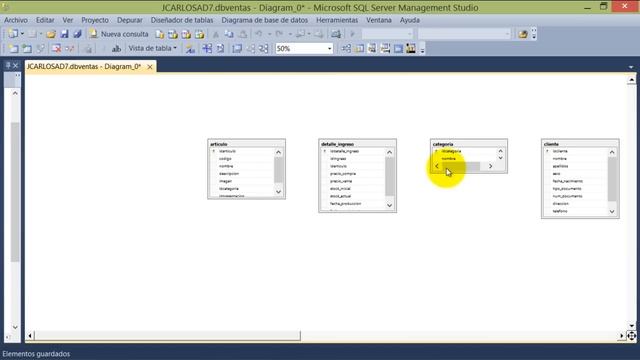The width and height of the screenshot is (640, 360).
Task: Click the Save All icon
Action: (78, 34)
